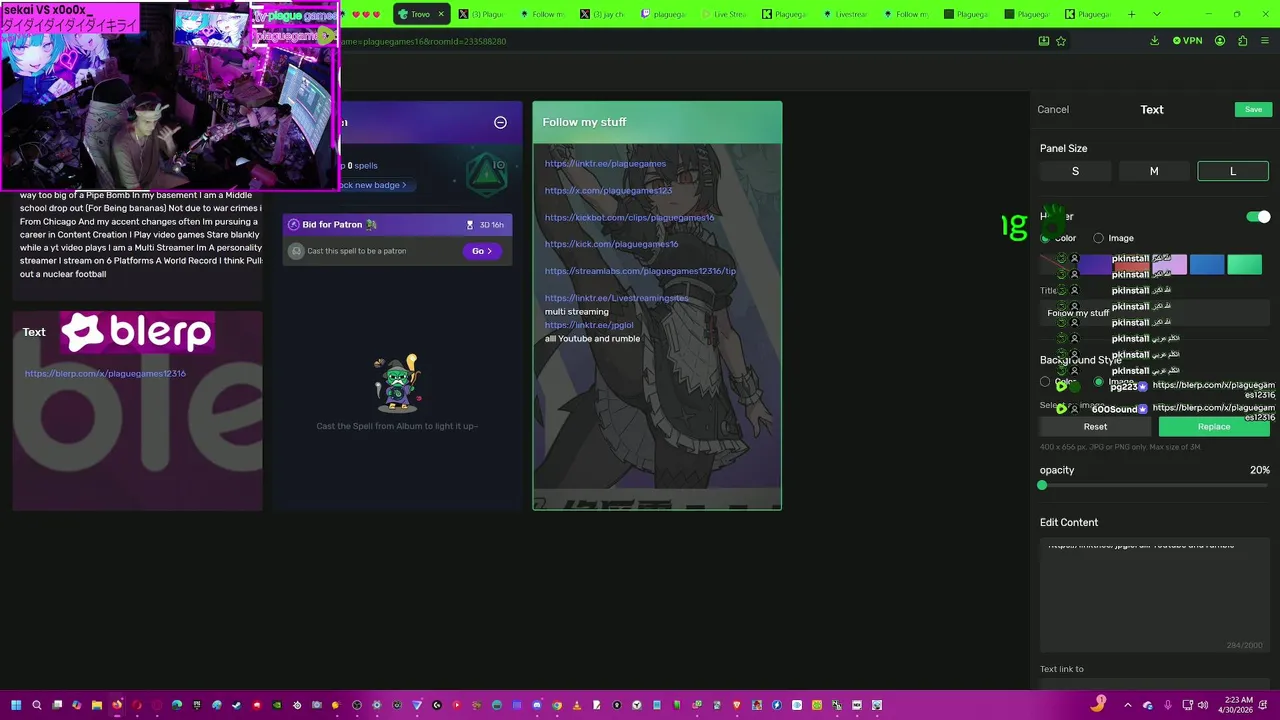This screenshot has height=720, width=1280.
Task: Collapse the panel with the minus circle icon
Action: click(500, 122)
